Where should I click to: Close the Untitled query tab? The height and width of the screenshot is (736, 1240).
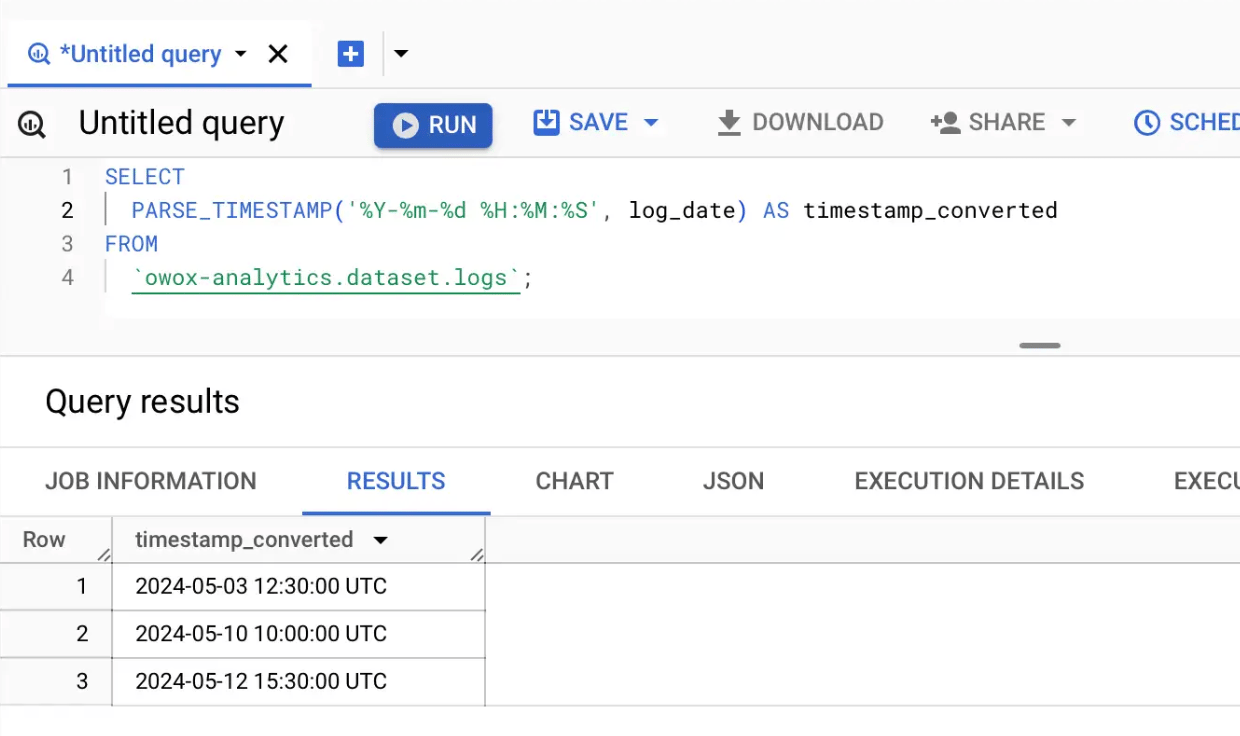click(x=278, y=54)
